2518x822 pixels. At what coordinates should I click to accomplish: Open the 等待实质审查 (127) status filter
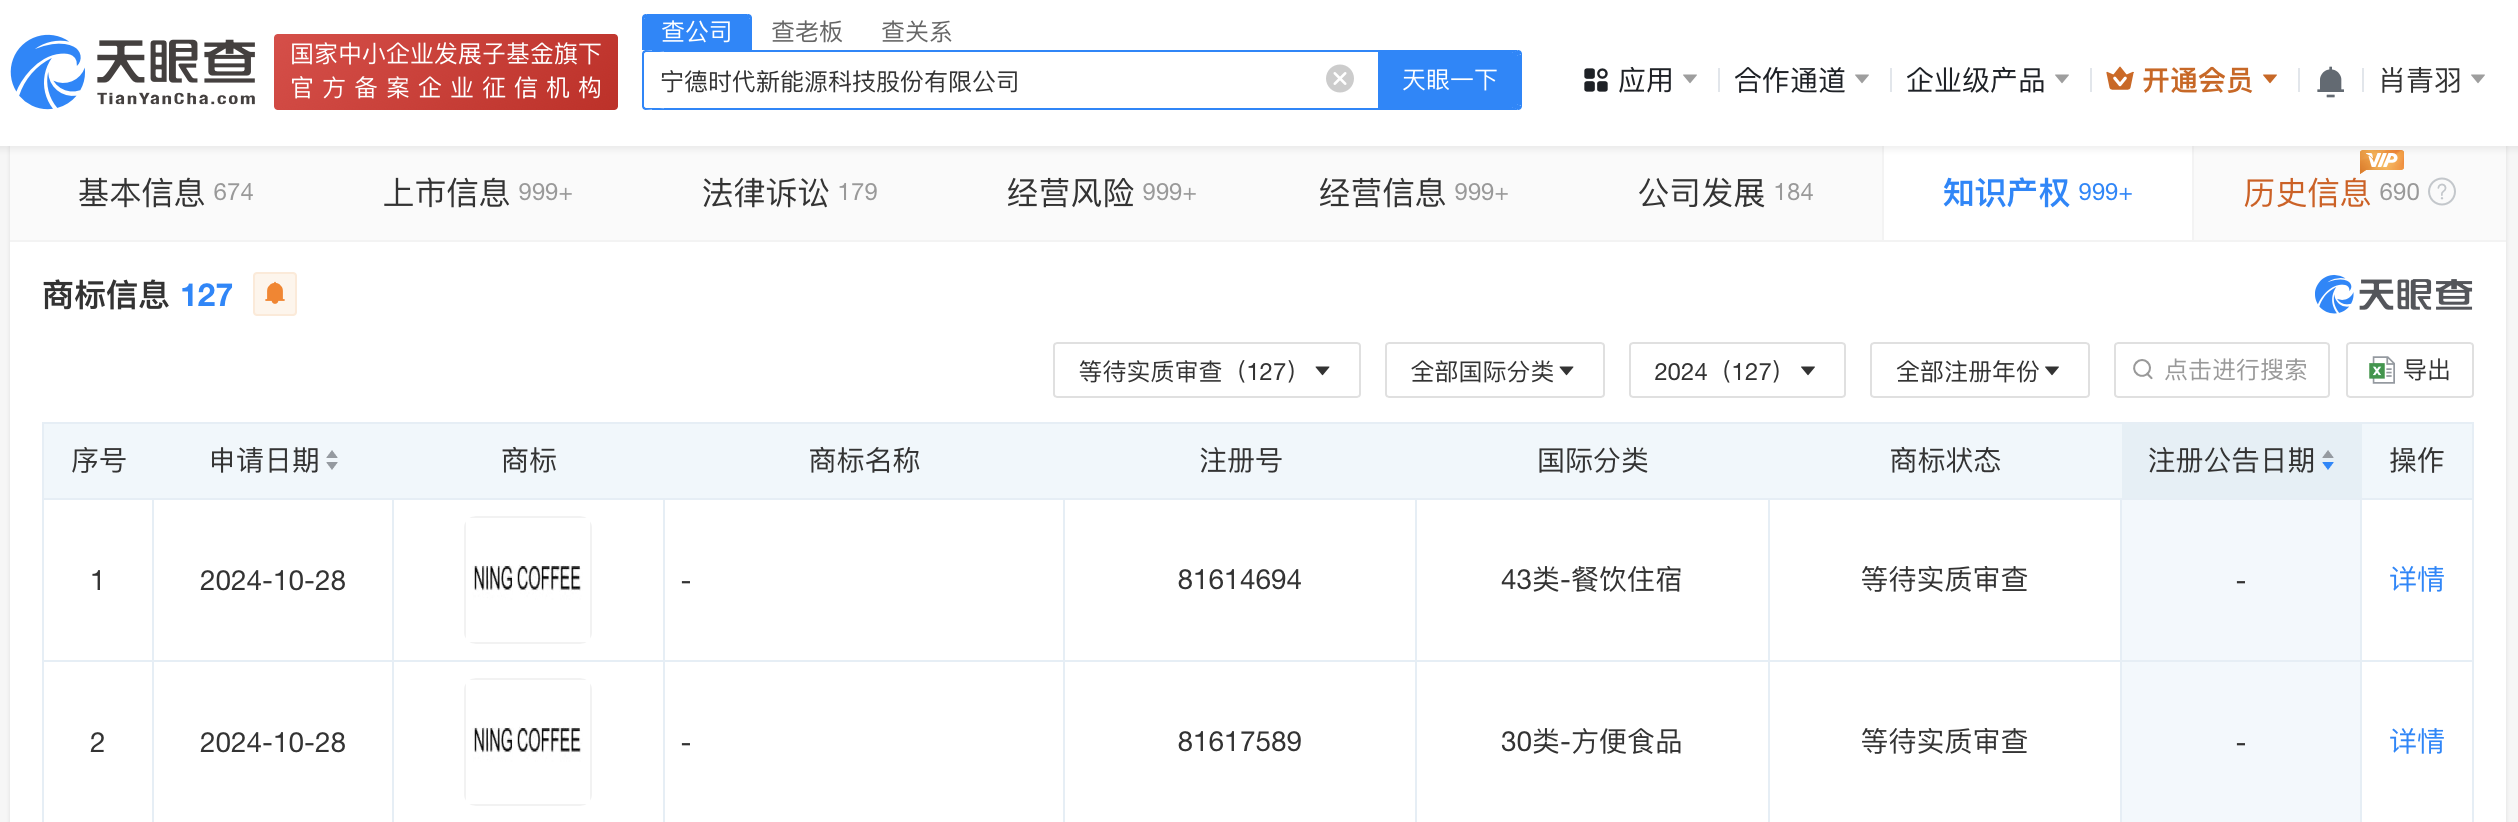(x=1206, y=370)
